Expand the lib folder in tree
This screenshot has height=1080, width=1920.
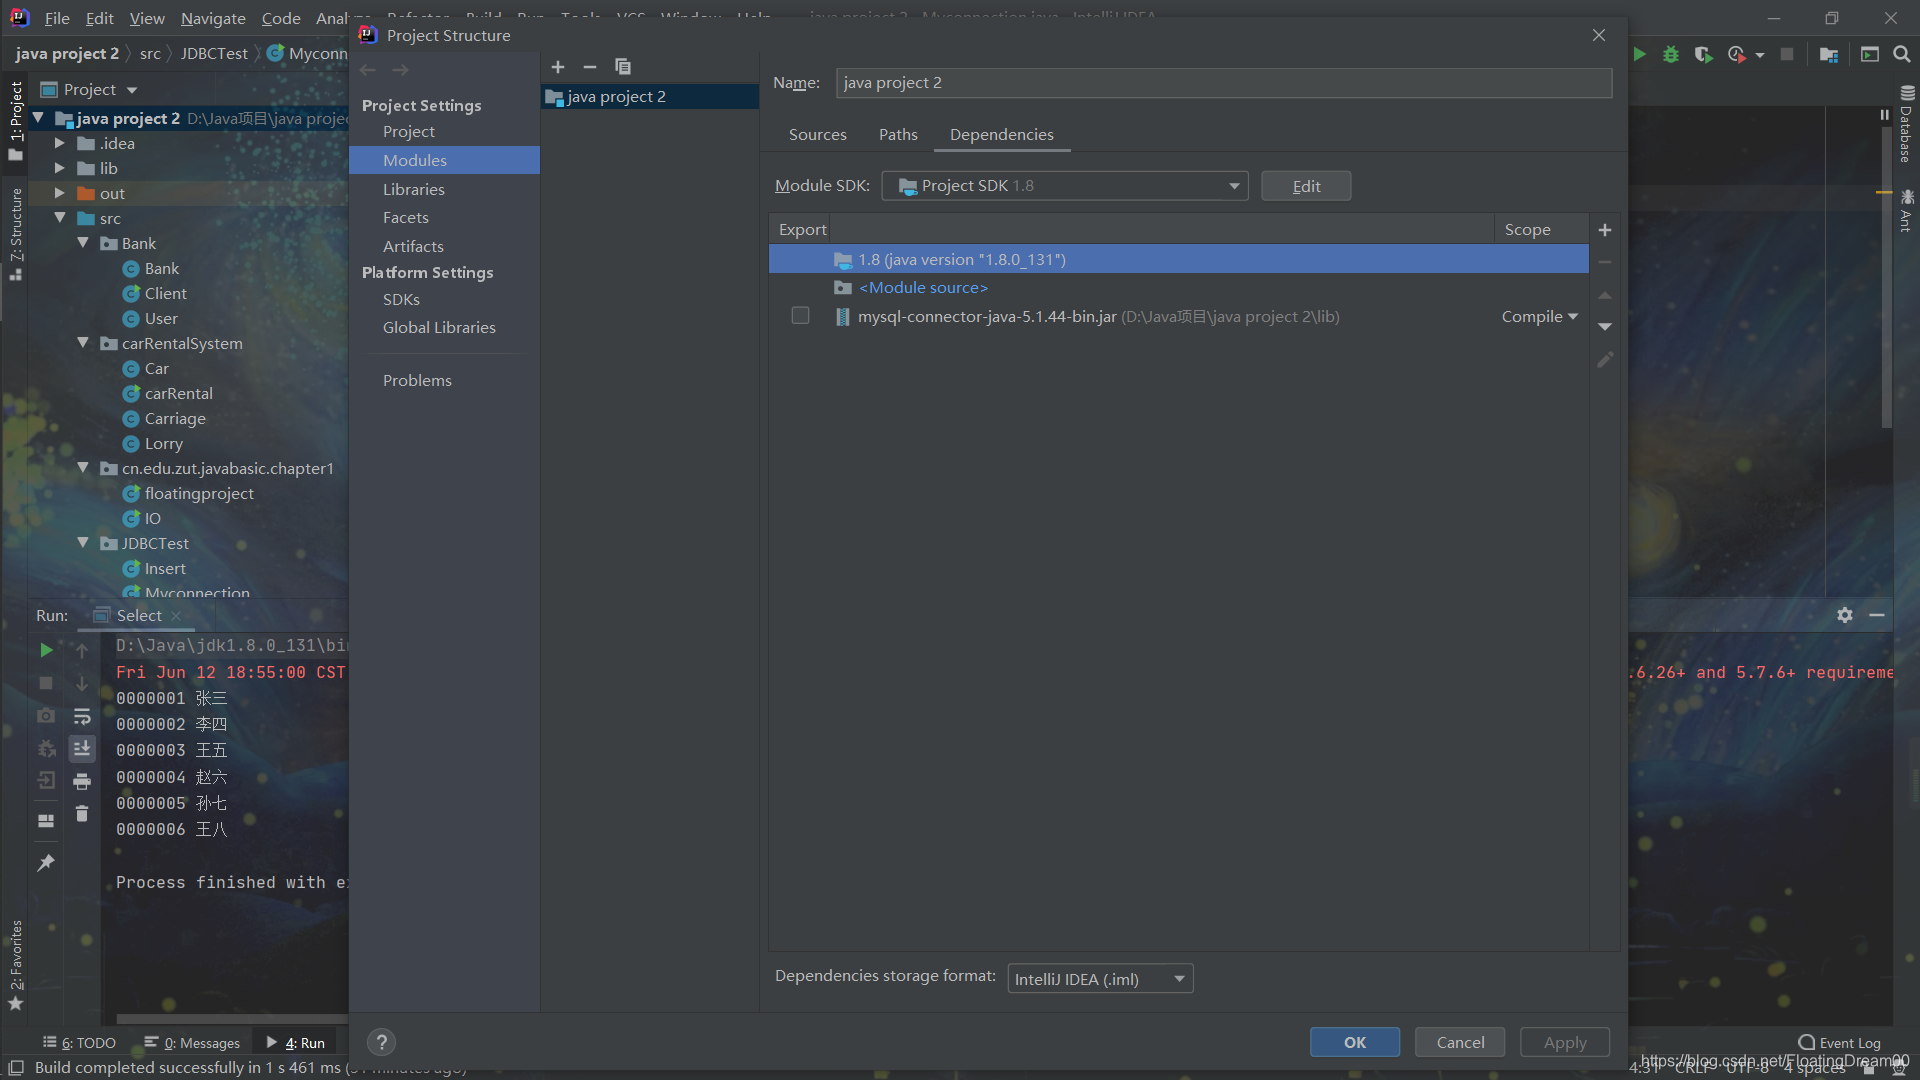click(x=60, y=168)
